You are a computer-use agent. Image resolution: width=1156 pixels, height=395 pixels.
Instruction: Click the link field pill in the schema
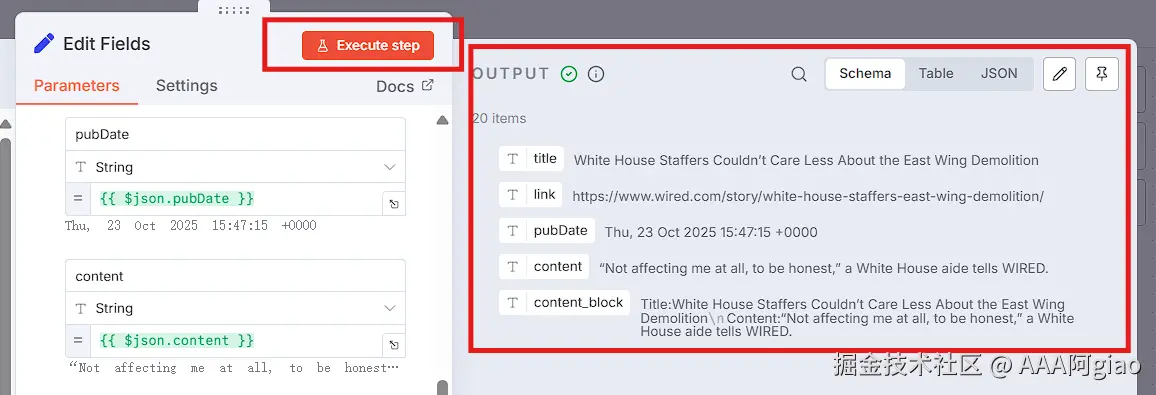(531, 195)
